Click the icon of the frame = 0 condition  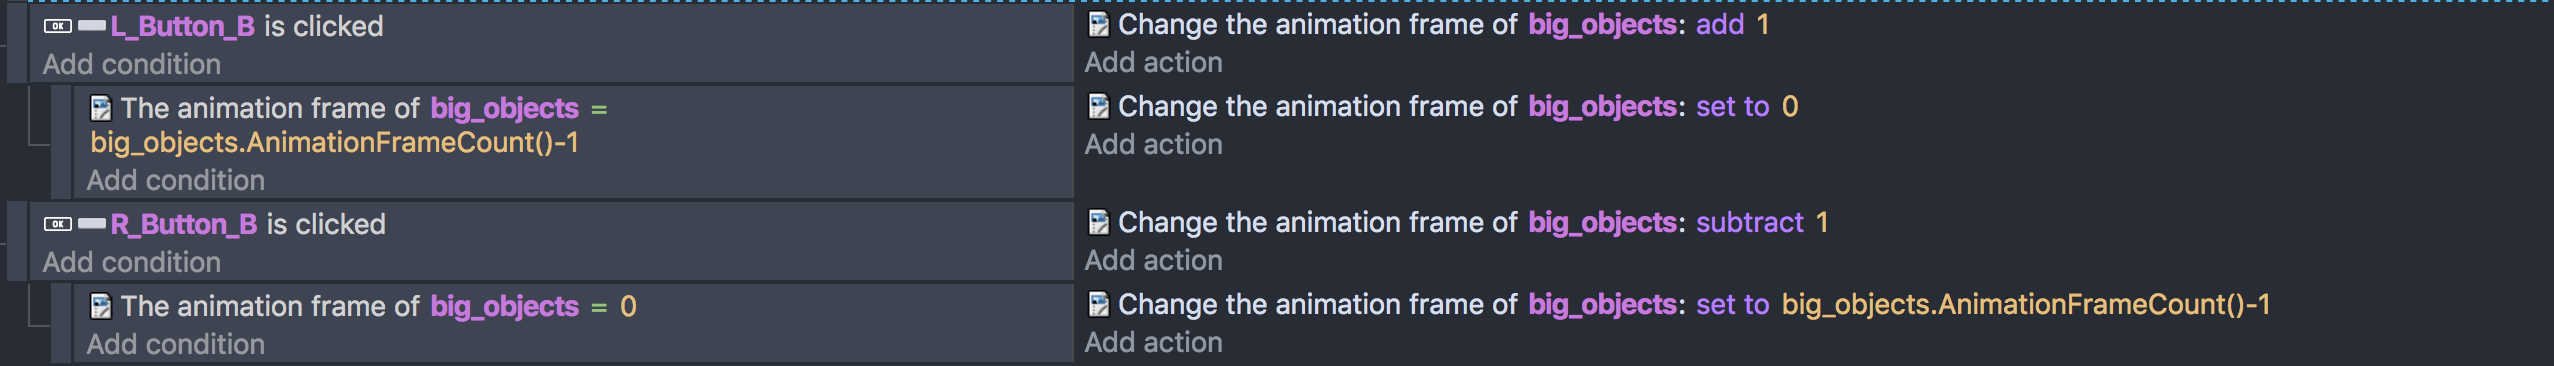(x=101, y=306)
